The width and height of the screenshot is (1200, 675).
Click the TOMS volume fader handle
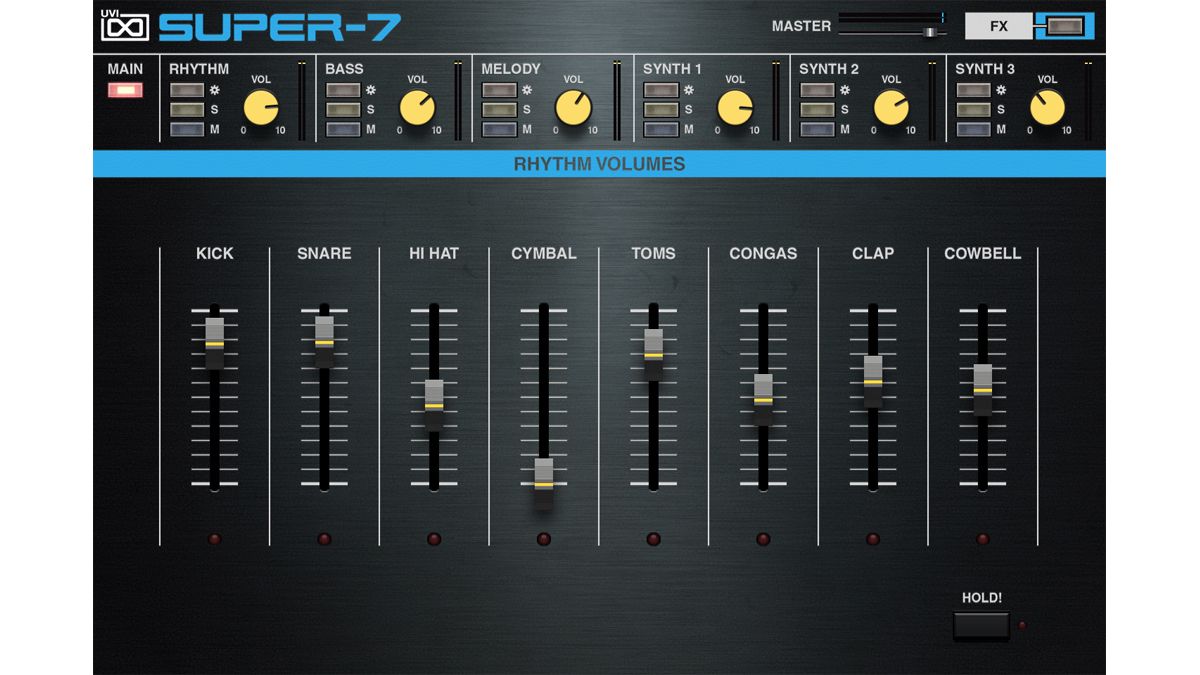[x=653, y=354]
